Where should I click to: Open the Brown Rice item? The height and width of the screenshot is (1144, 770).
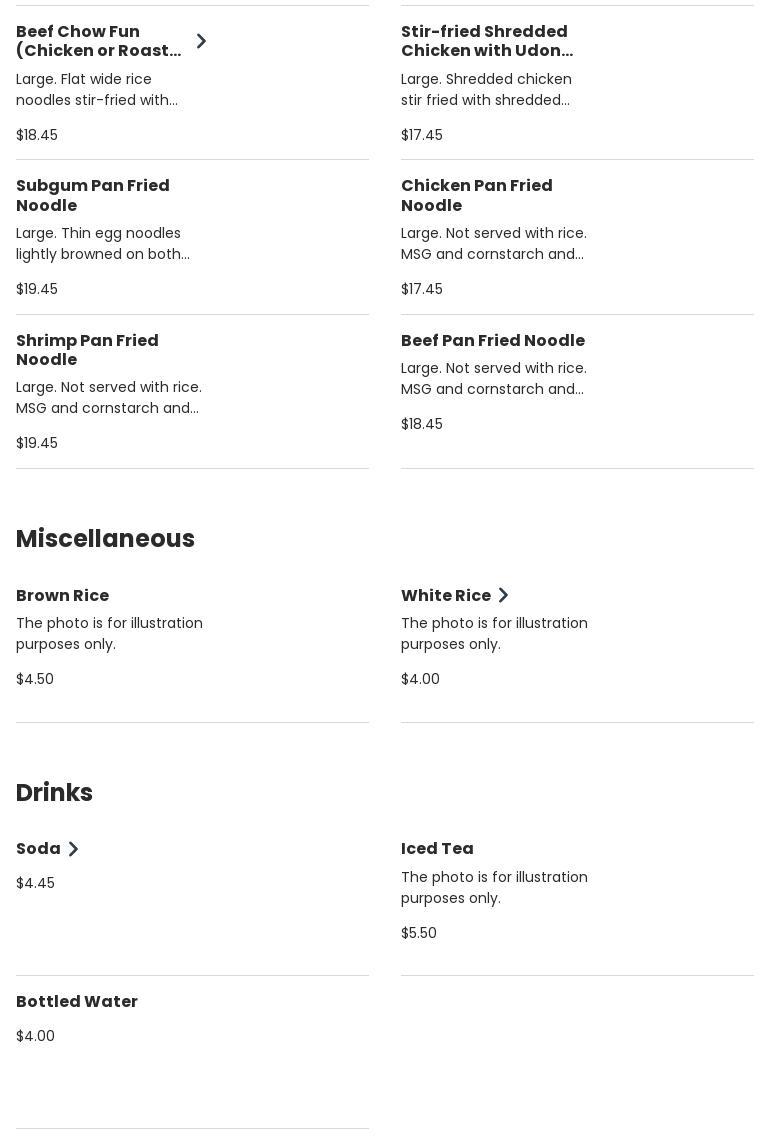pyautogui.click(x=62, y=596)
